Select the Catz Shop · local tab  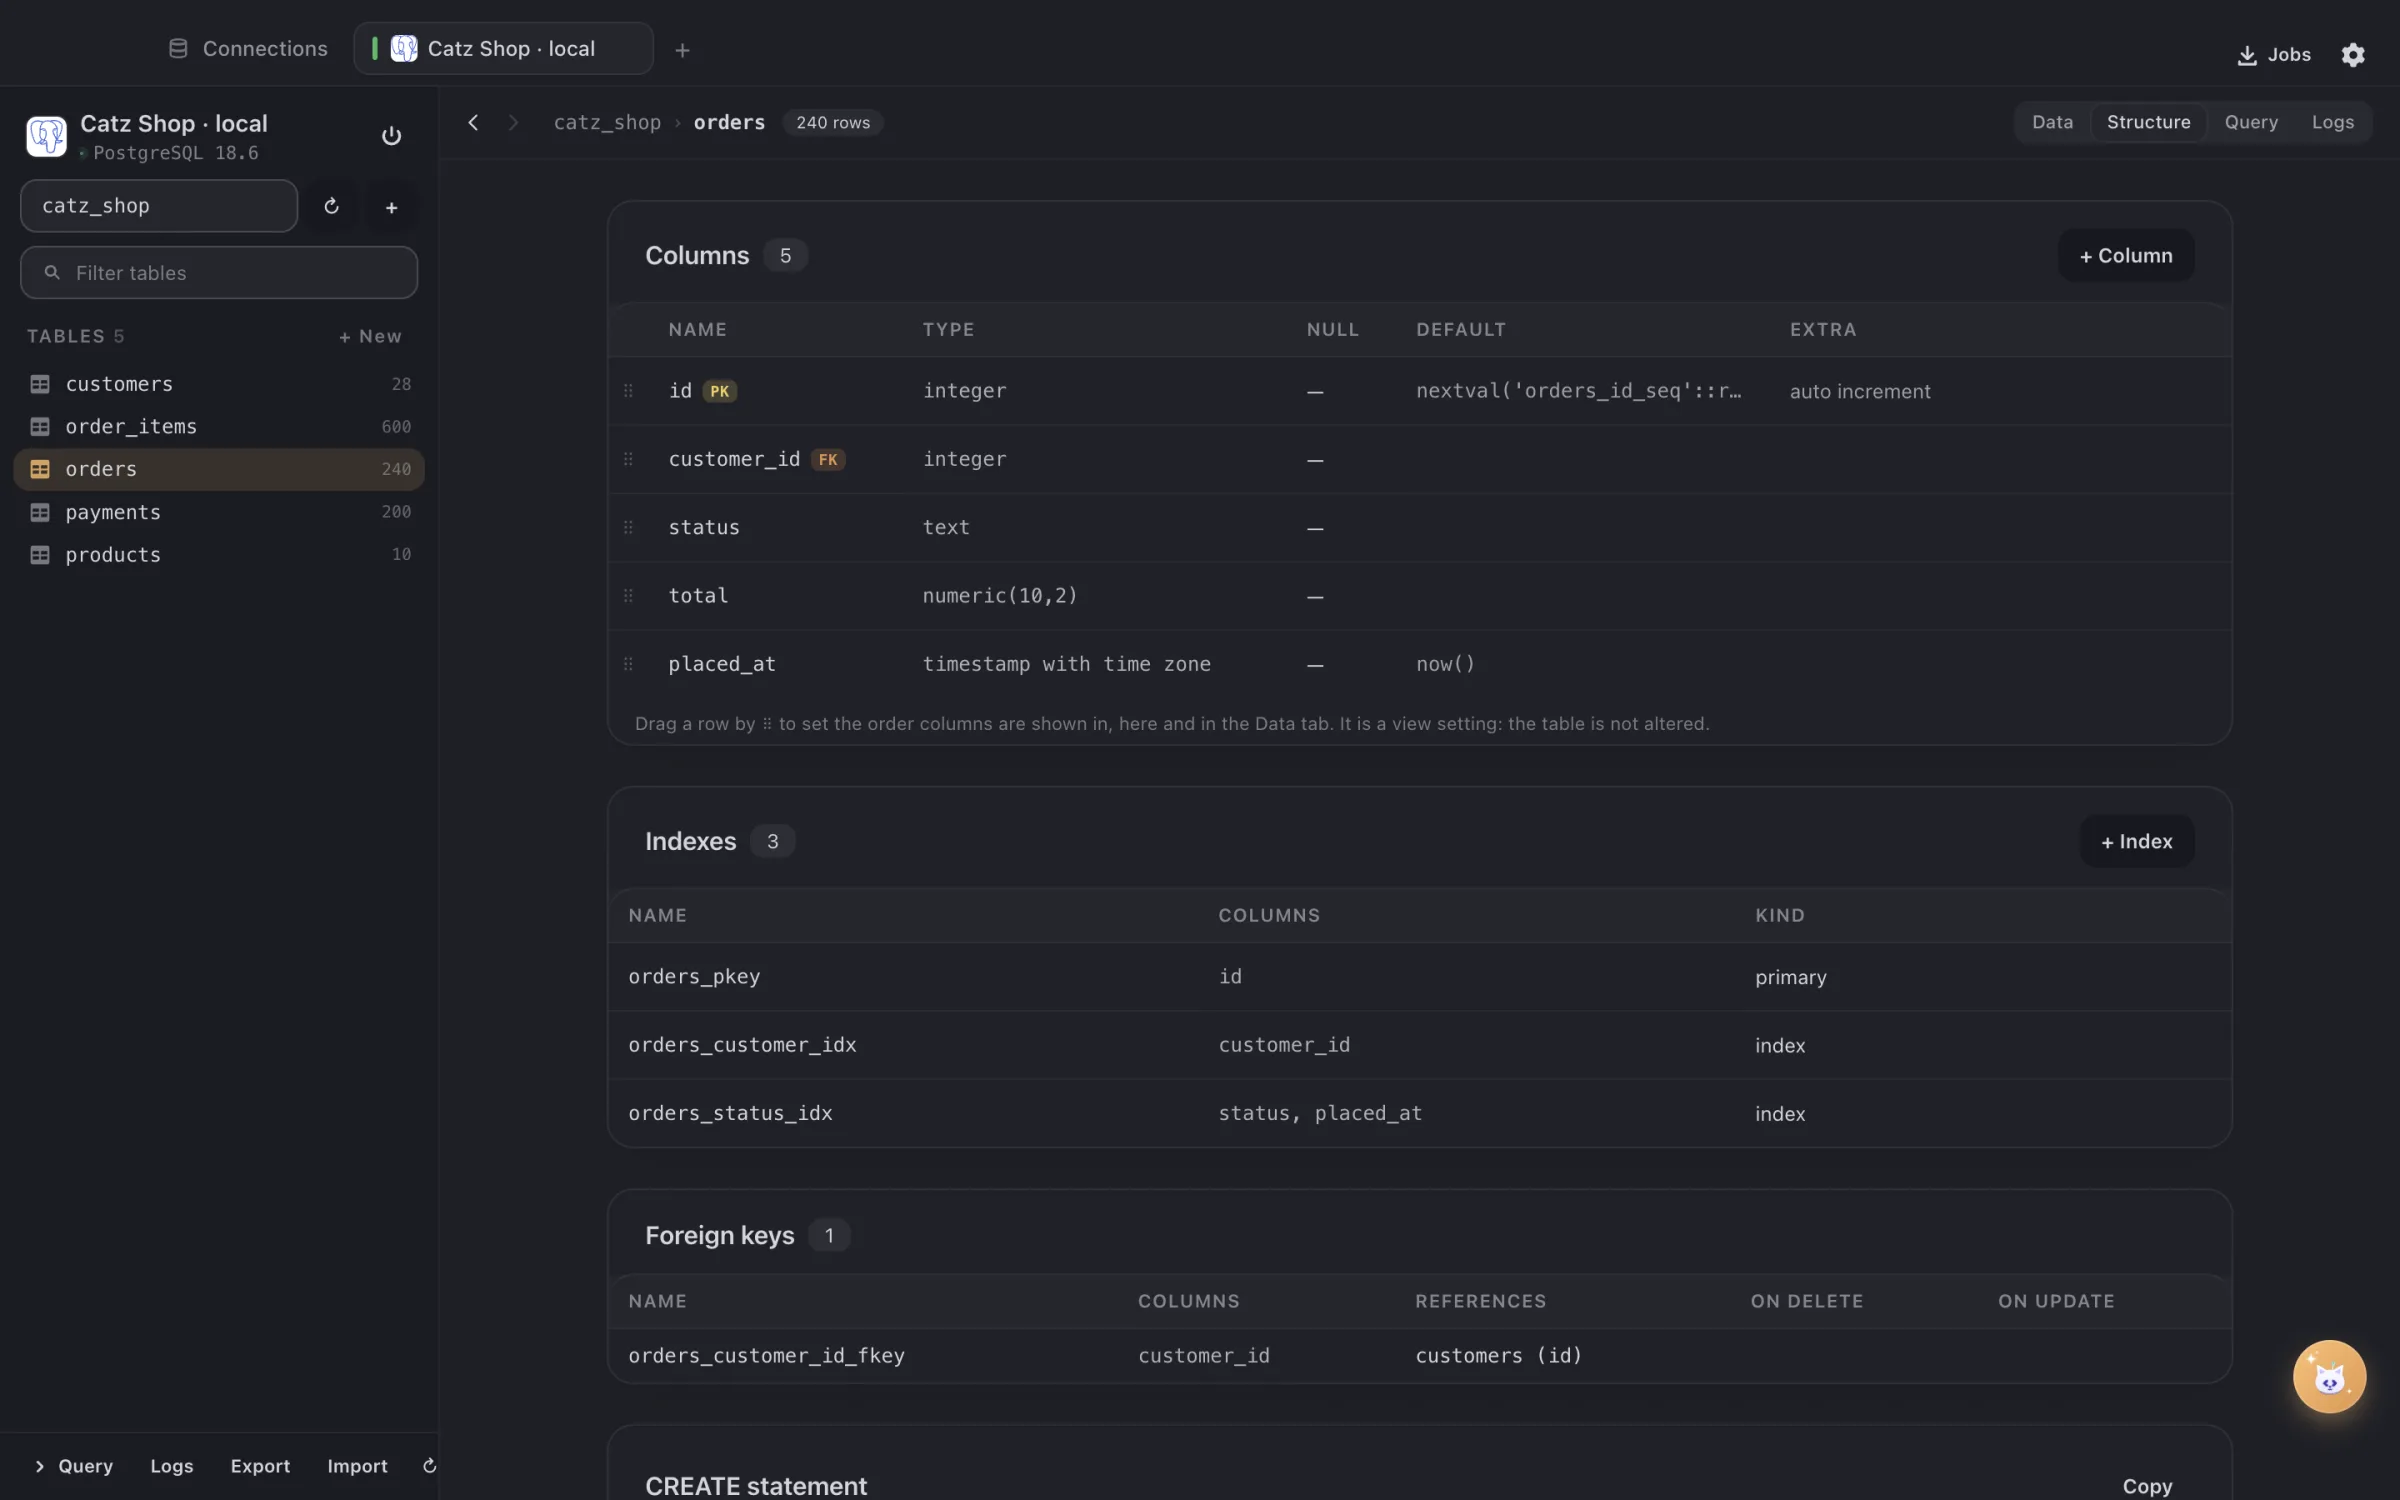point(503,49)
